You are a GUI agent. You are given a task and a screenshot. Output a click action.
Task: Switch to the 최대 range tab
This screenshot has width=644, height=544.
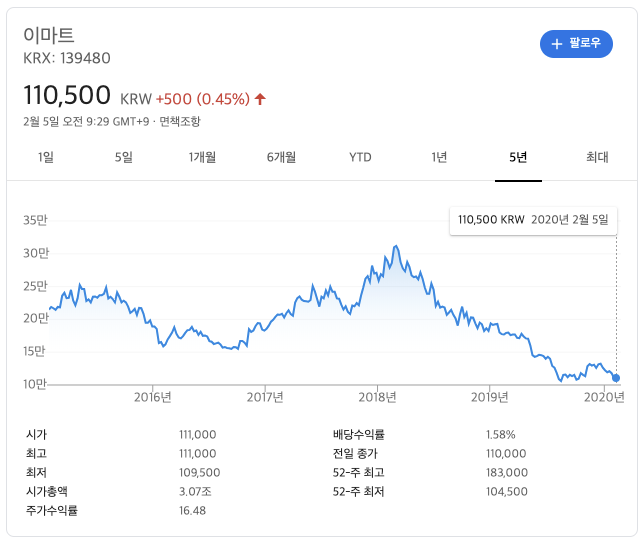click(597, 157)
